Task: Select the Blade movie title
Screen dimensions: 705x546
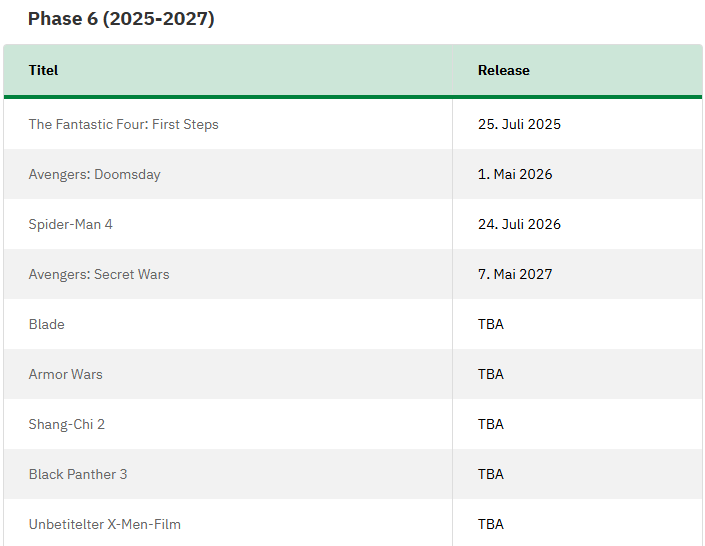Action: (47, 324)
